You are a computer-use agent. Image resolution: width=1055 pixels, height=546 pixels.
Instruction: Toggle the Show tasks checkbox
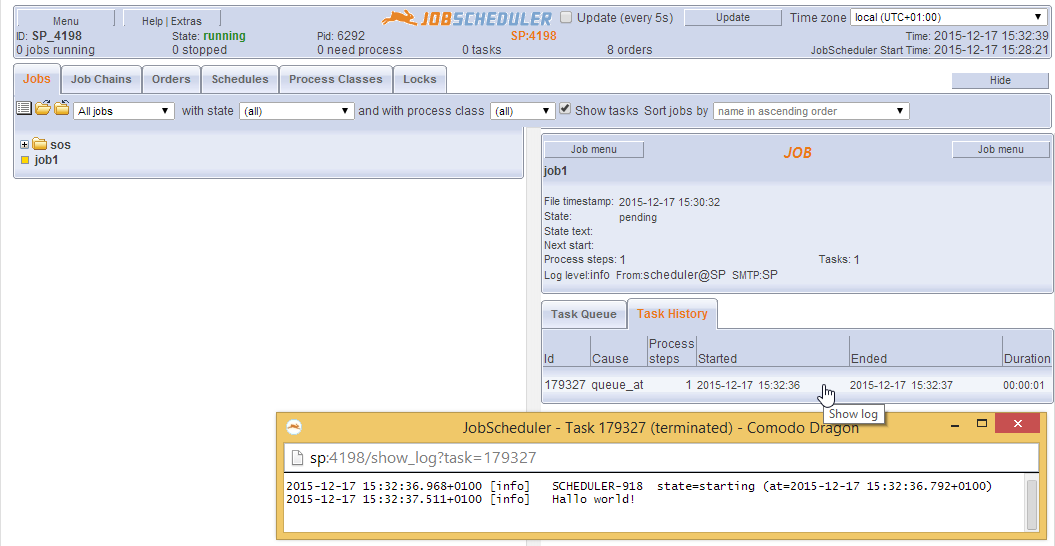click(x=566, y=109)
